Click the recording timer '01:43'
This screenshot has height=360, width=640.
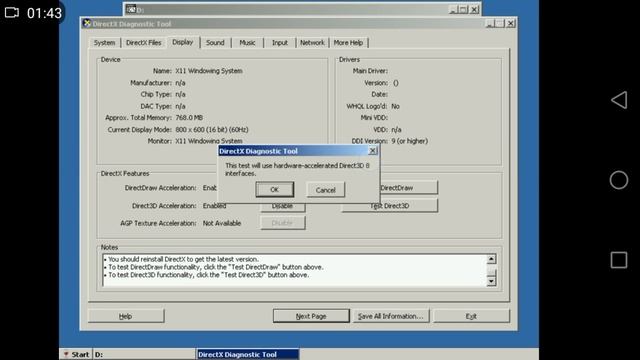[x=44, y=13]
